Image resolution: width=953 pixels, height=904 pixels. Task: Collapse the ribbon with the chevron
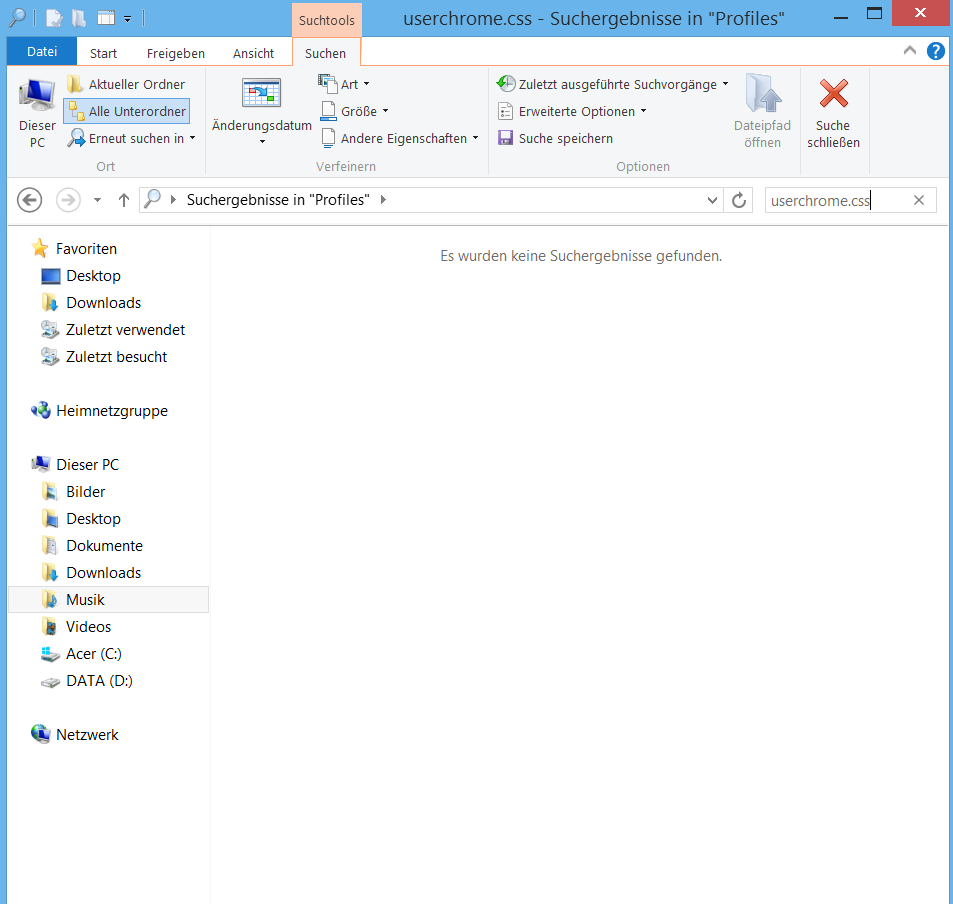point(910,51)
